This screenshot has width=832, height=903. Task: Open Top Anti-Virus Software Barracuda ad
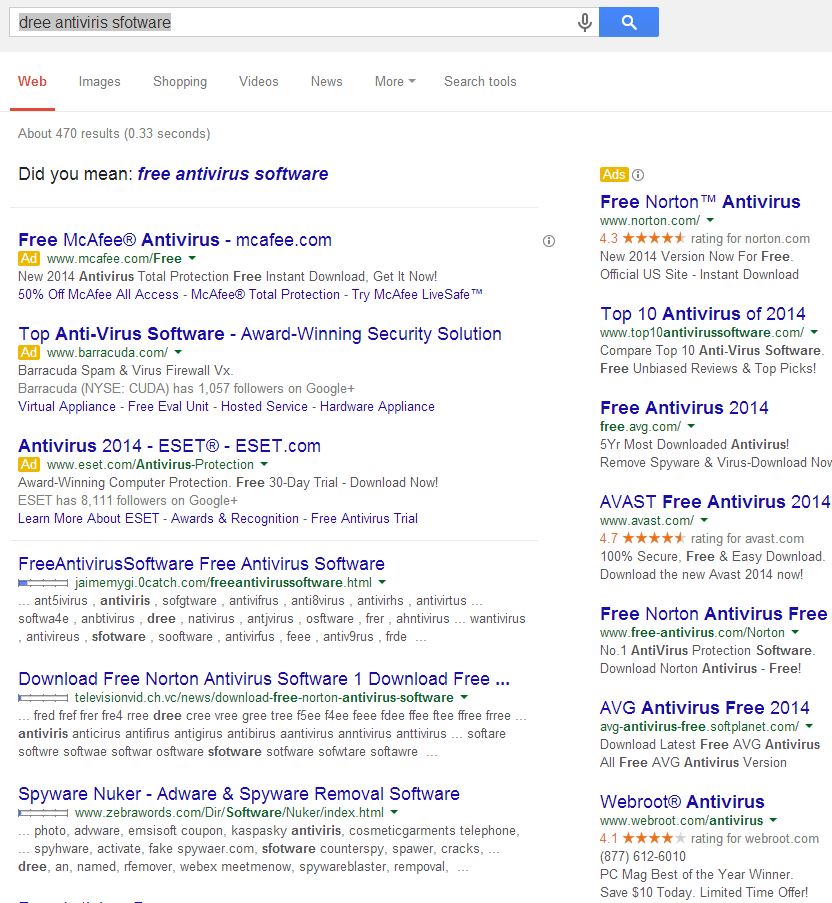(x=260, y=333)
